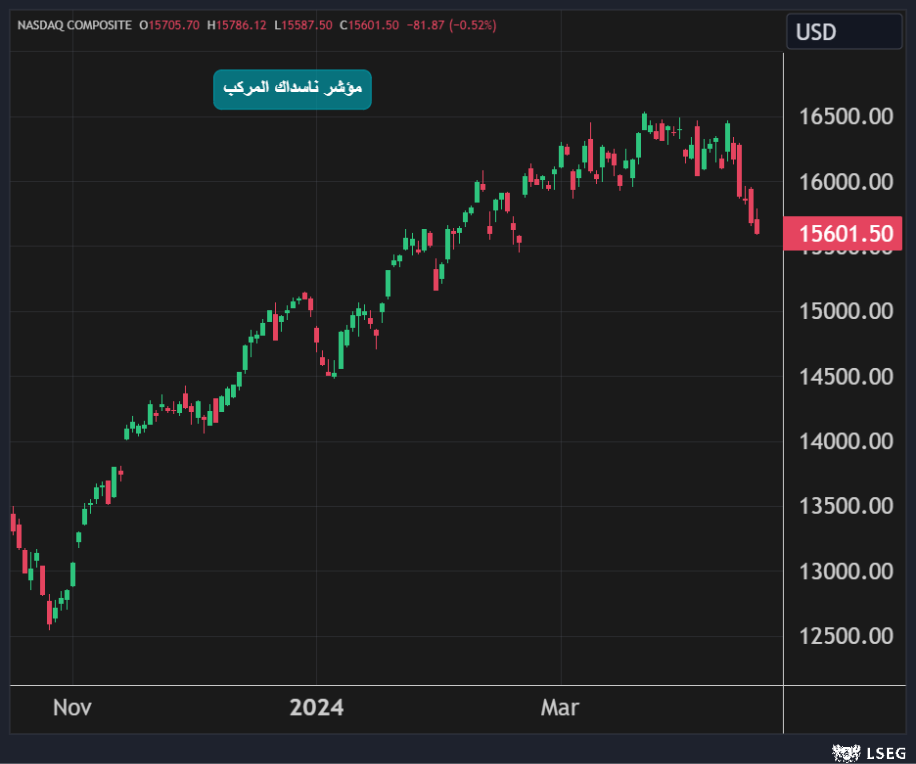Click the low value L15587.50
The height and width of the screenshot is (764, 916).
(304, 24)
